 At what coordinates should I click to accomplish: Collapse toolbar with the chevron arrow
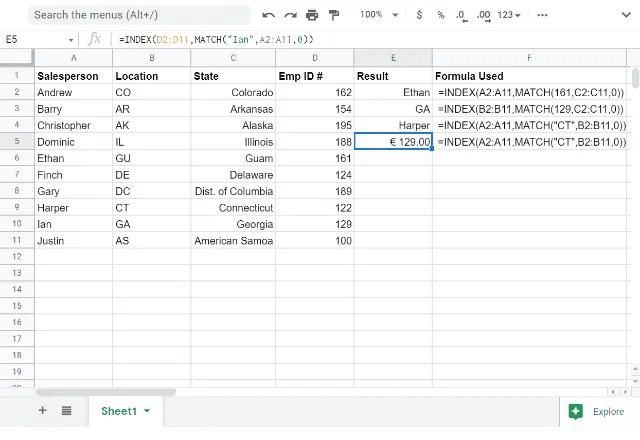(x=626, y=15)
